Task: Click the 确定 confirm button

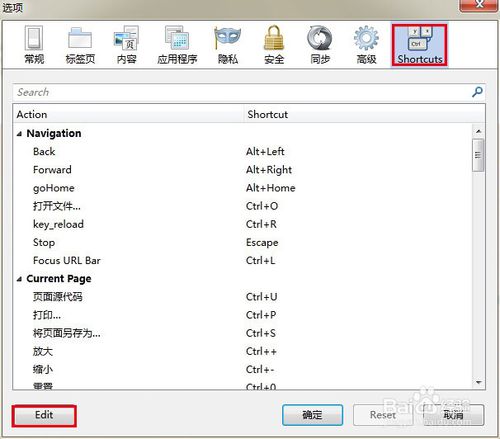Action: click(312, 415)
